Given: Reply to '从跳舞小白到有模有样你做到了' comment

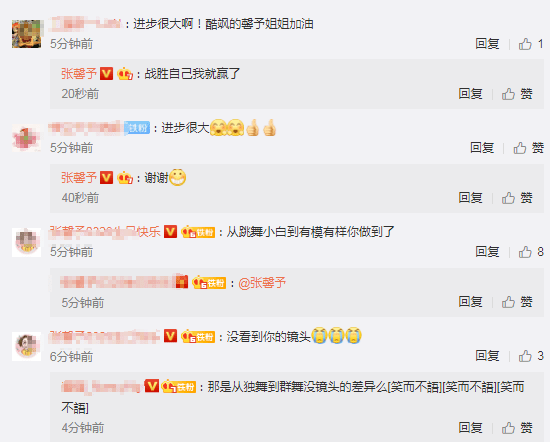Looking at the screenshot, I should [x=487, y=252].
